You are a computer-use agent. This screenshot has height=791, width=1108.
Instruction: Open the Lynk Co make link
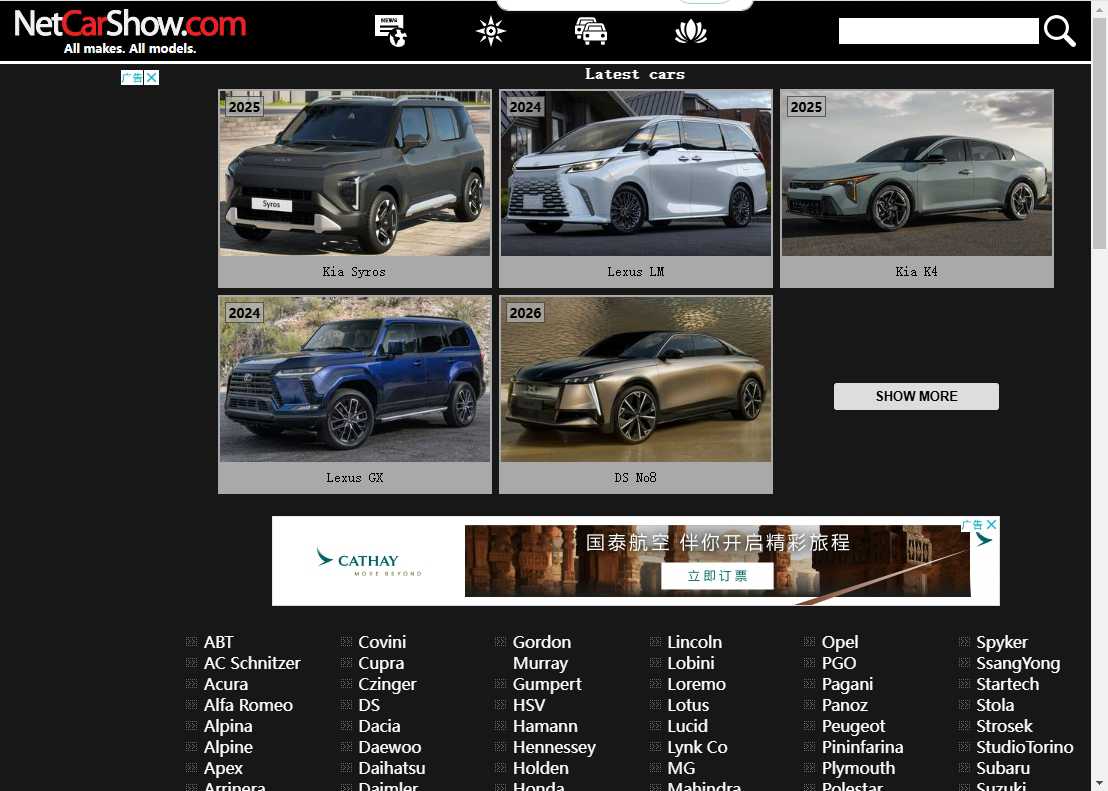(697, 747)
